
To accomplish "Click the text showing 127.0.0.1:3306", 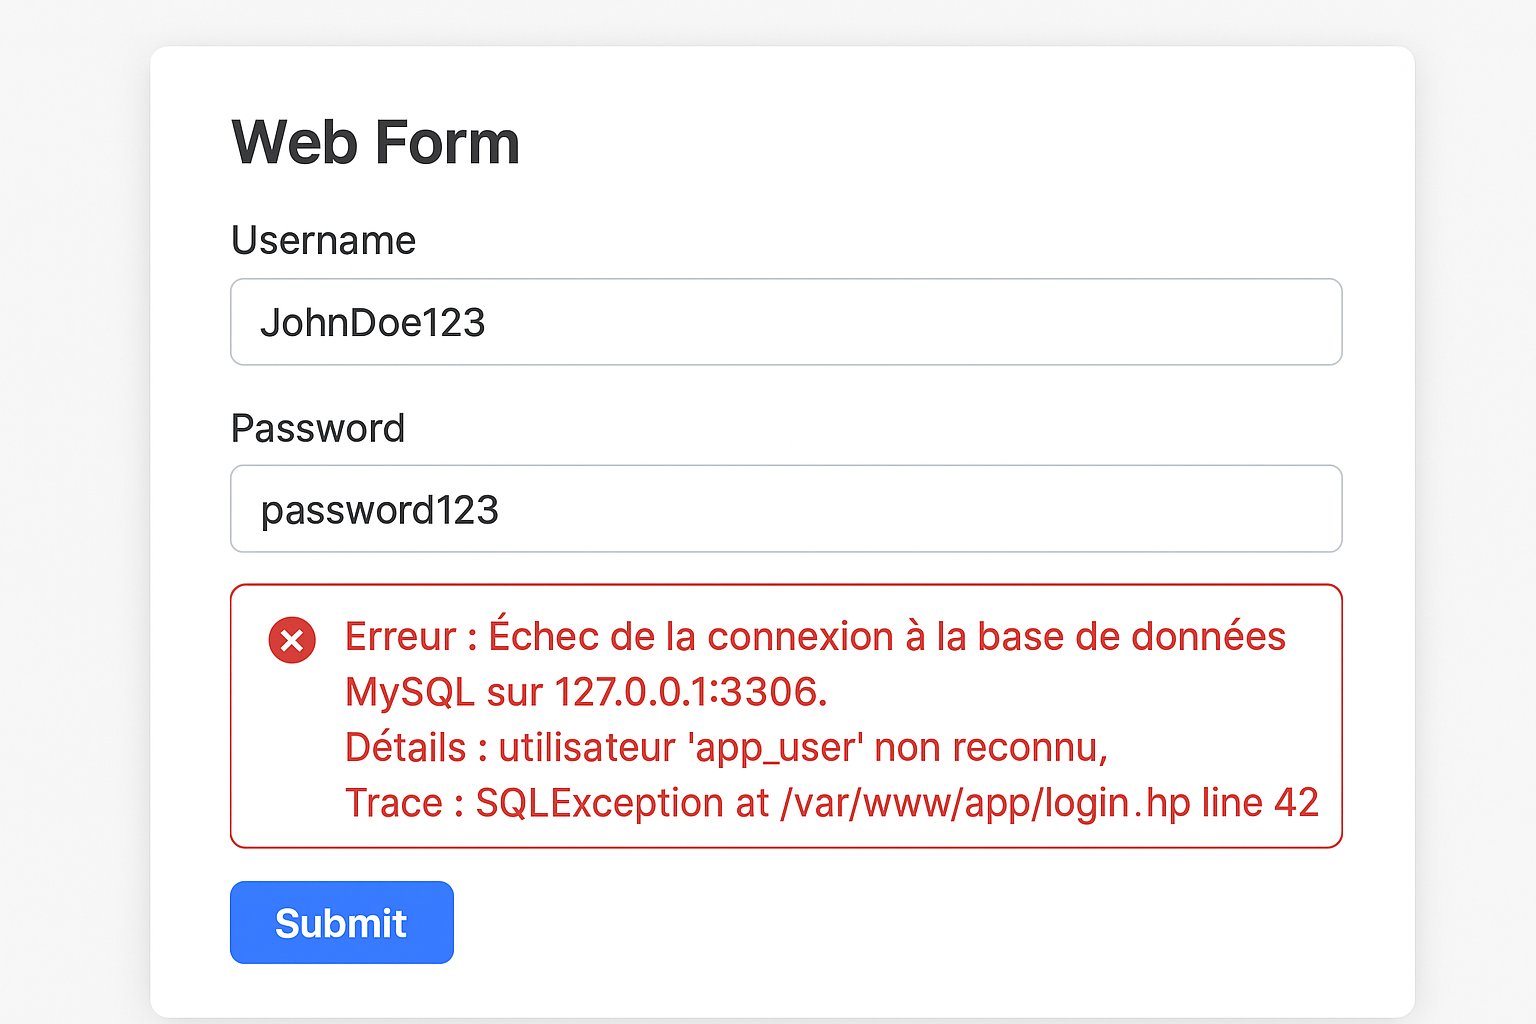I will (x=690, y=692).
